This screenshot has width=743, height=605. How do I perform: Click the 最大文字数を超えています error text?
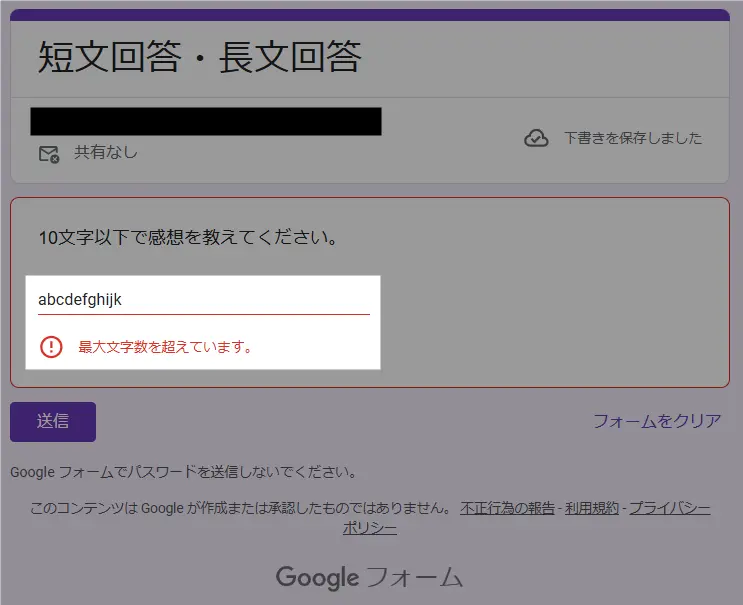click(165, 347)
